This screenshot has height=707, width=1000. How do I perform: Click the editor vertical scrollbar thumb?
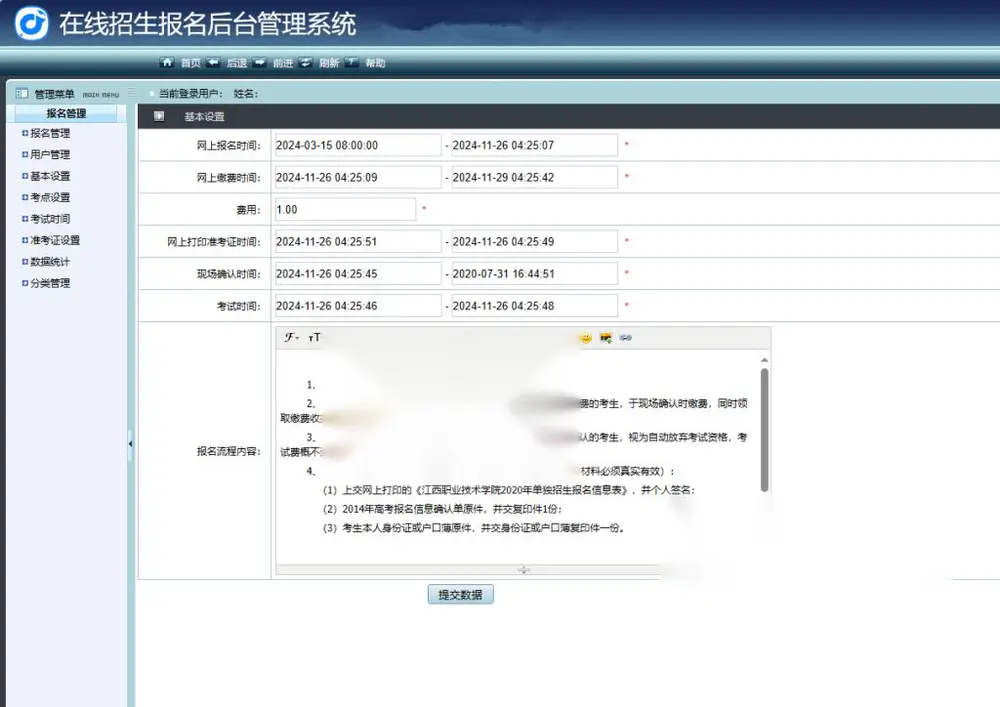pyautogui.click(x=764, y=430)
